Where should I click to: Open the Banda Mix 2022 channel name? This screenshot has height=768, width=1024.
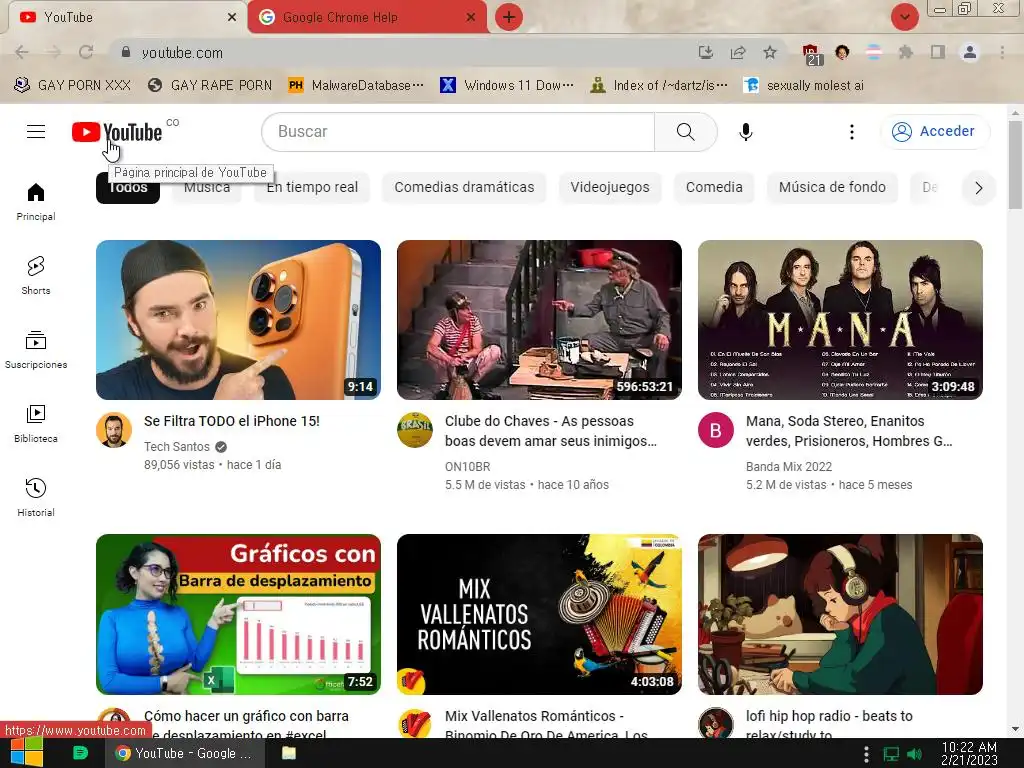click(x=789, y=467)
